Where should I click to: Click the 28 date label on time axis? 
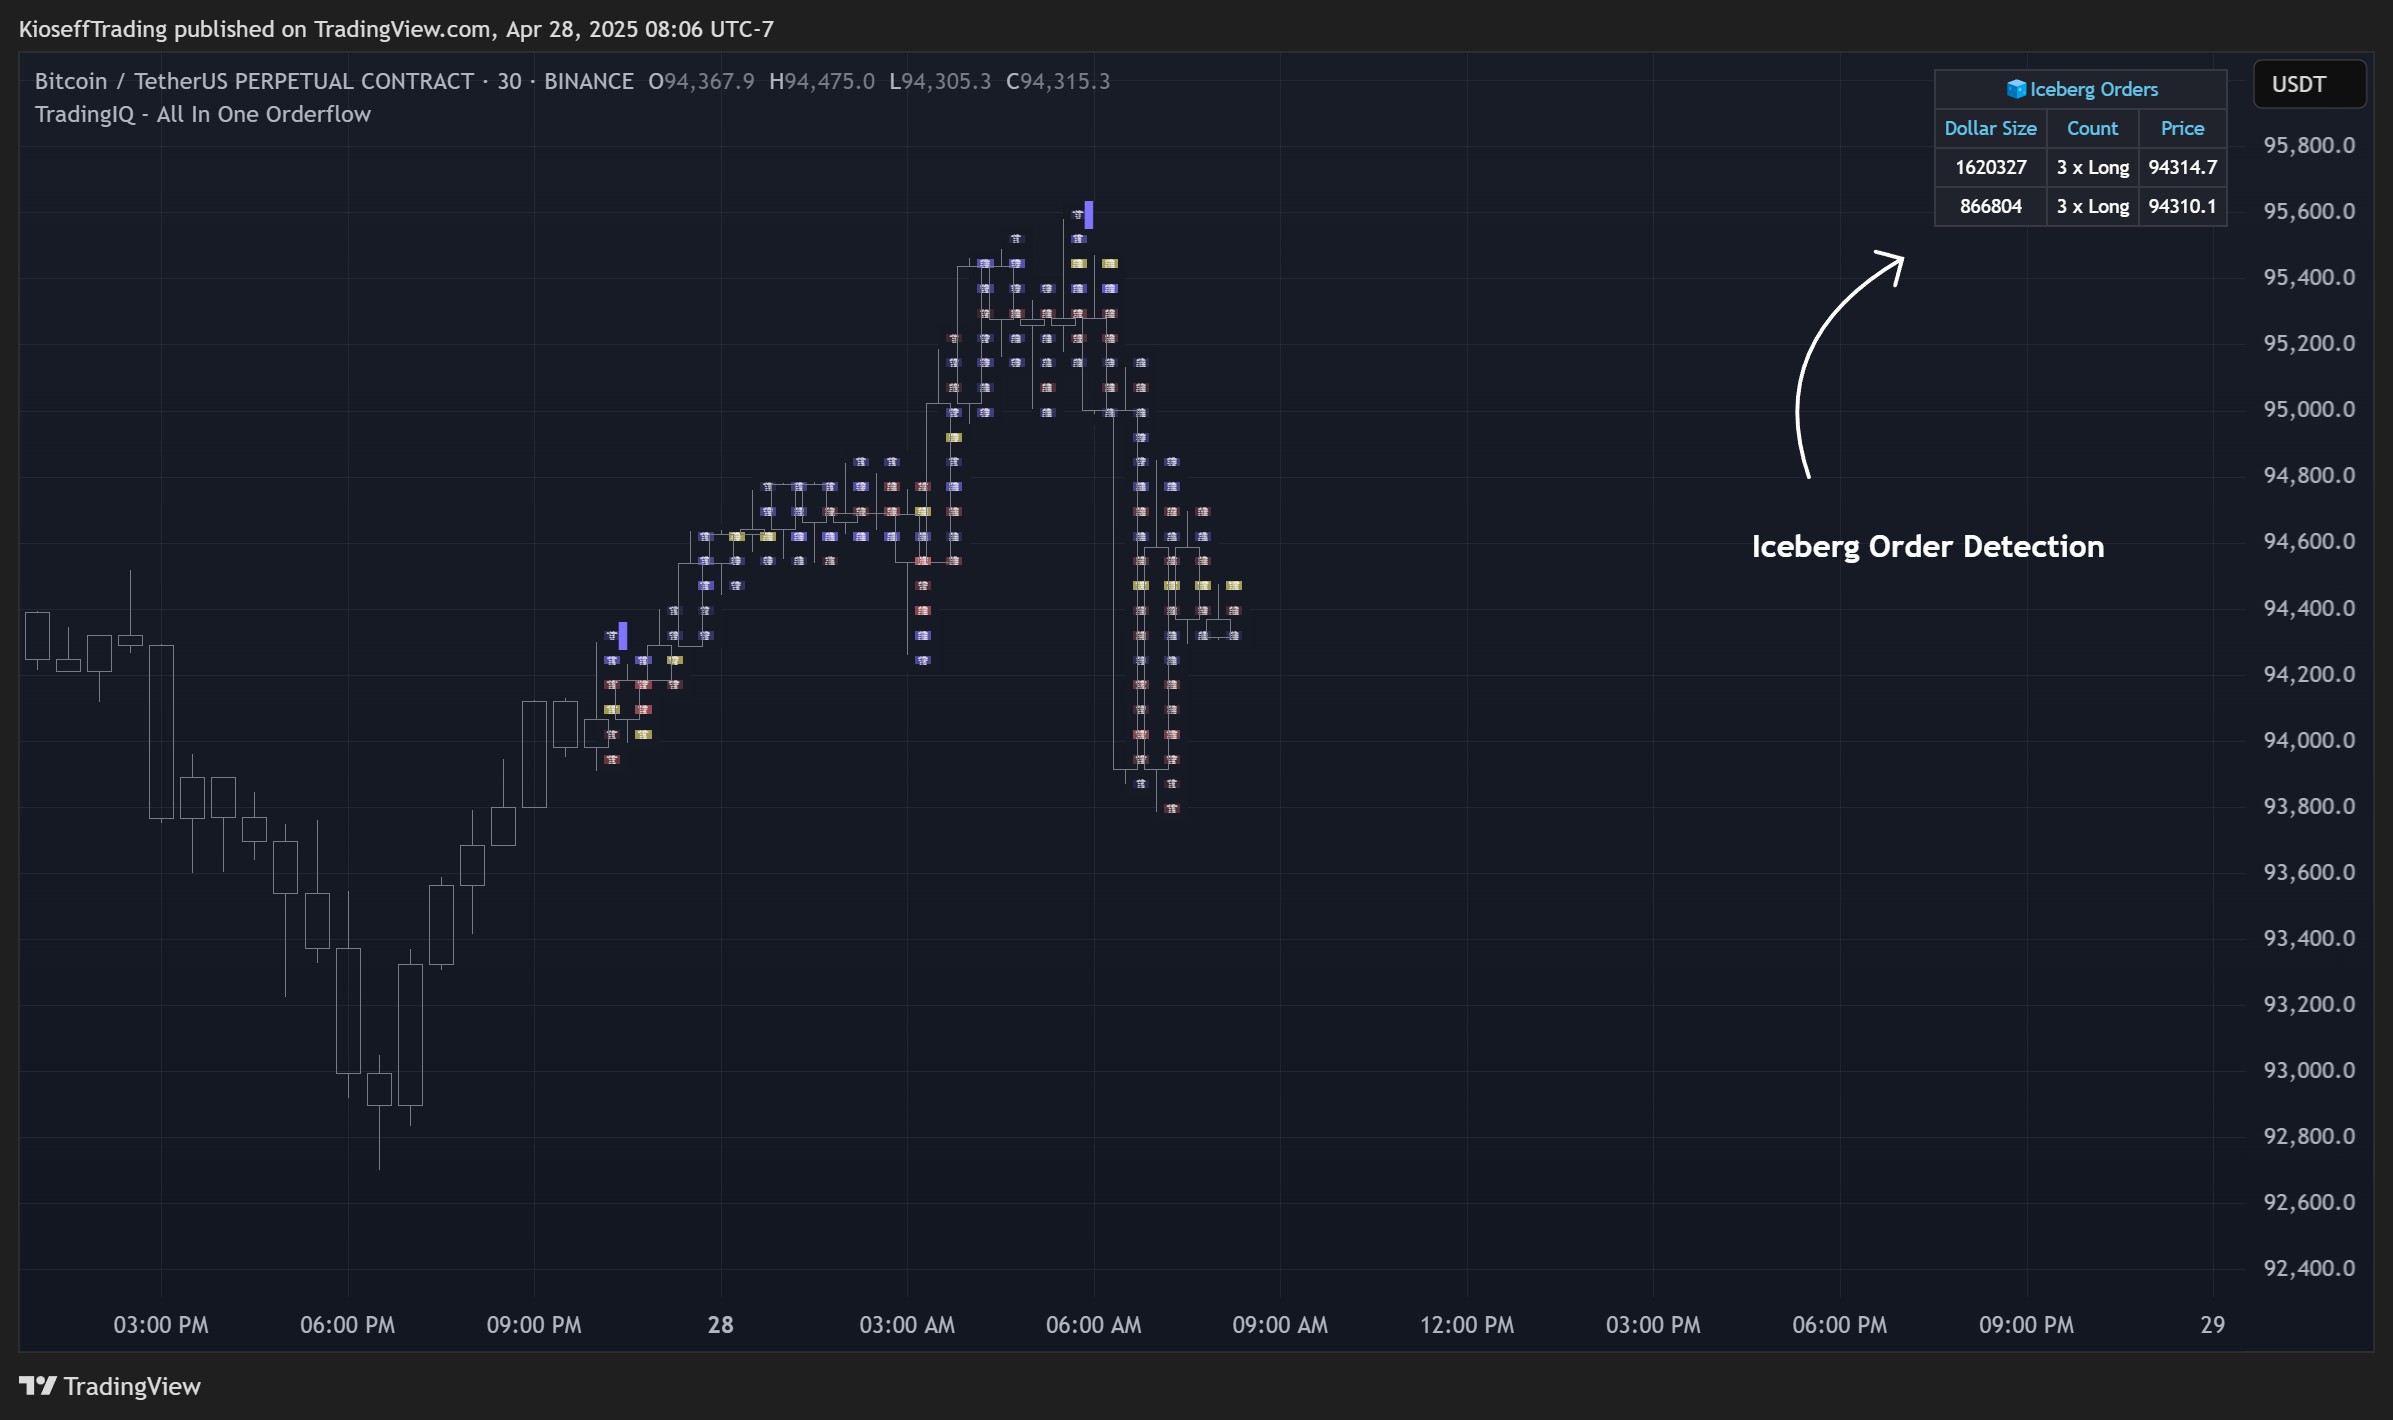click(x=720, y=1325)
